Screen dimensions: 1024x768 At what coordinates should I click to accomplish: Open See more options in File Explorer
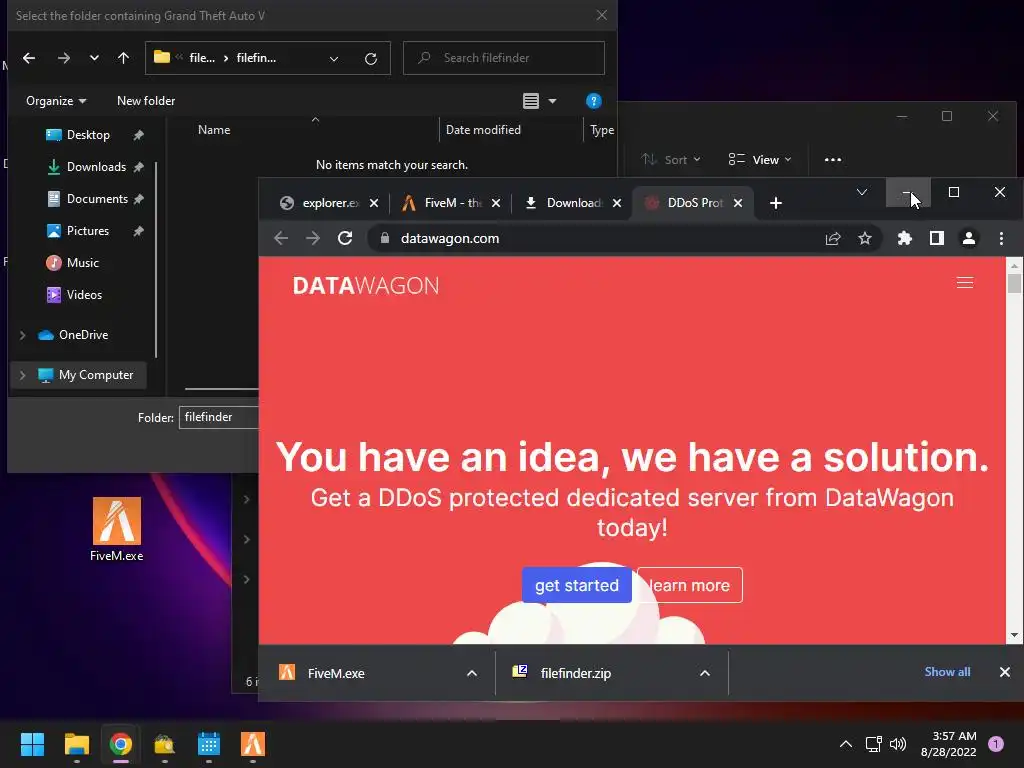tap(833, 159)
